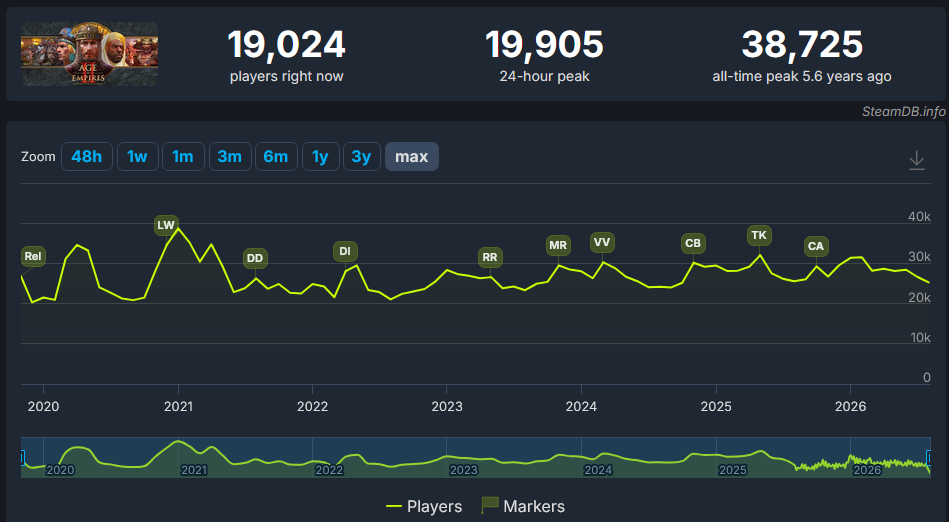Viewport: 949px width, 522px height.
Task: Set chart zoom to 6m
Action: [276, 156]
